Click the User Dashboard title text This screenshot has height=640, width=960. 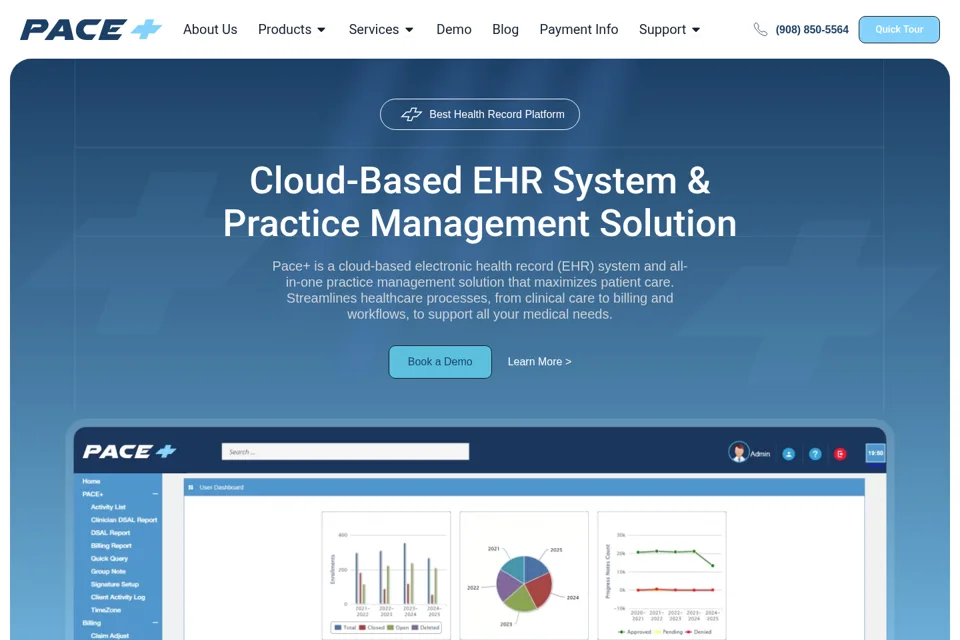point(222,488)
